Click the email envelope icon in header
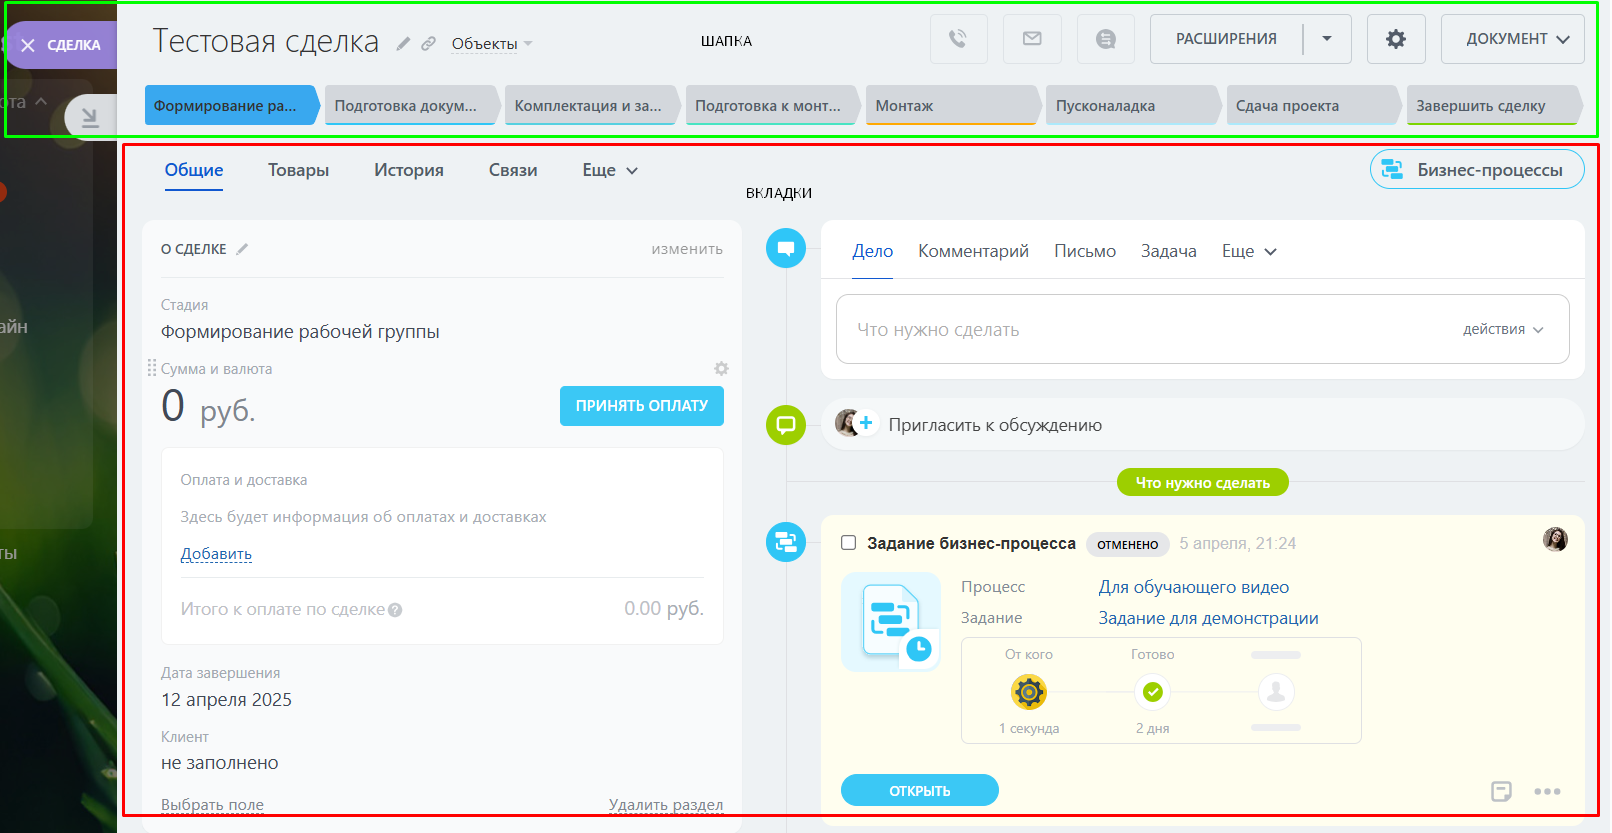Image resolution: width=1612 pixels, height=833 pixels. 1032,39
